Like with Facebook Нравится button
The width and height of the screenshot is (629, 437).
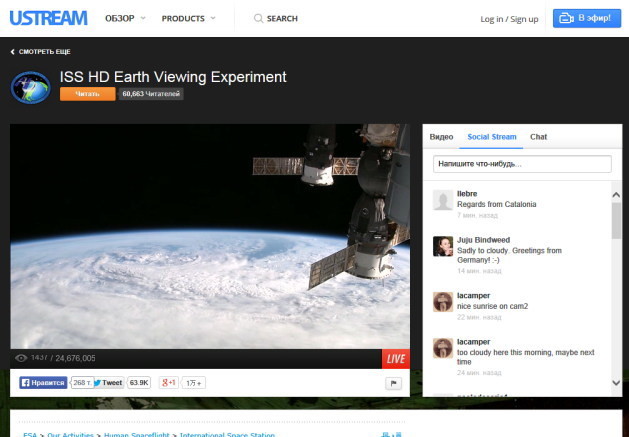coord(43,383)
